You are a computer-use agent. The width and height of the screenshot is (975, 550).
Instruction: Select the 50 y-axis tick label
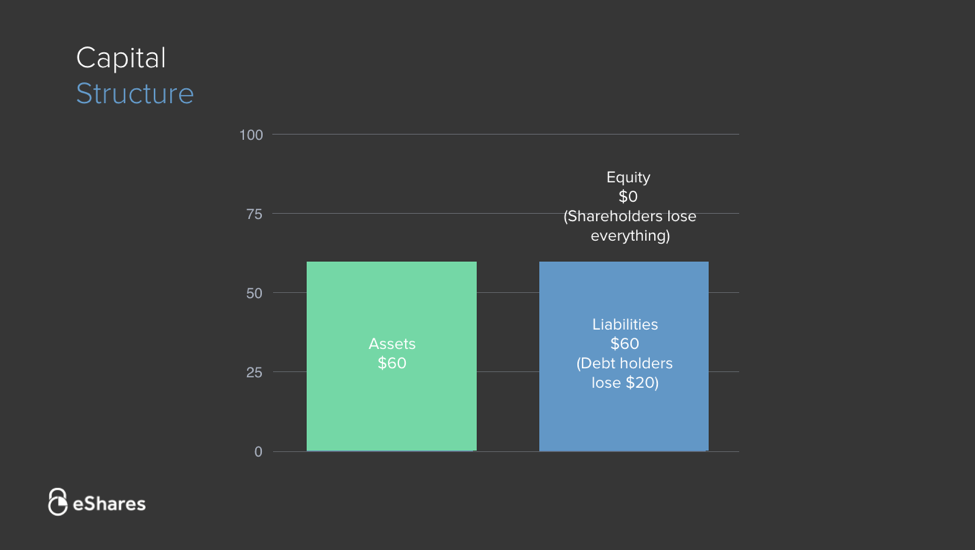[x=254, y=293]
